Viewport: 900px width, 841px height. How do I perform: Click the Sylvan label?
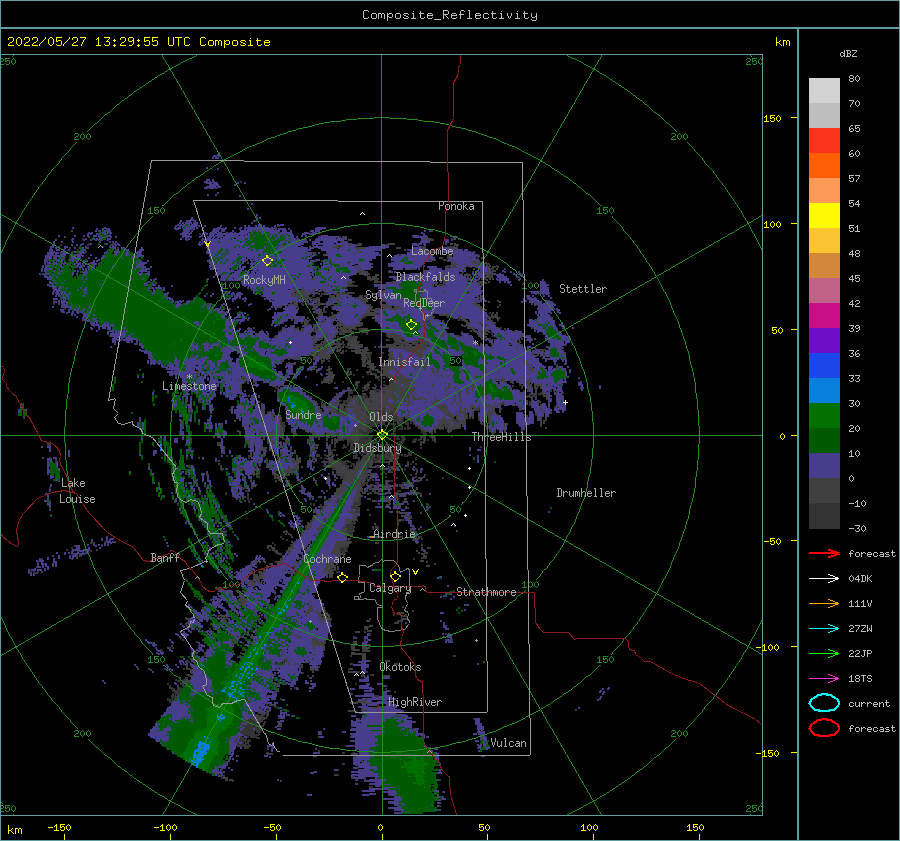pyautogui.click(x=383, y=295)
